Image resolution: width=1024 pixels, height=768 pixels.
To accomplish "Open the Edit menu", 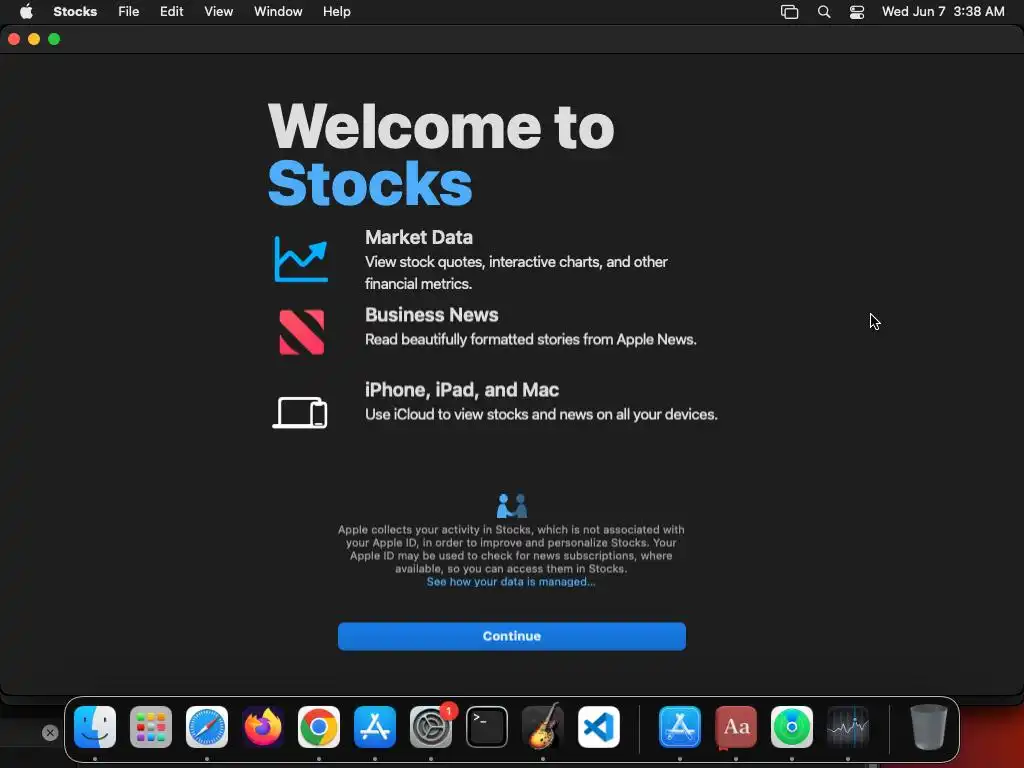I will coord(172,12).
